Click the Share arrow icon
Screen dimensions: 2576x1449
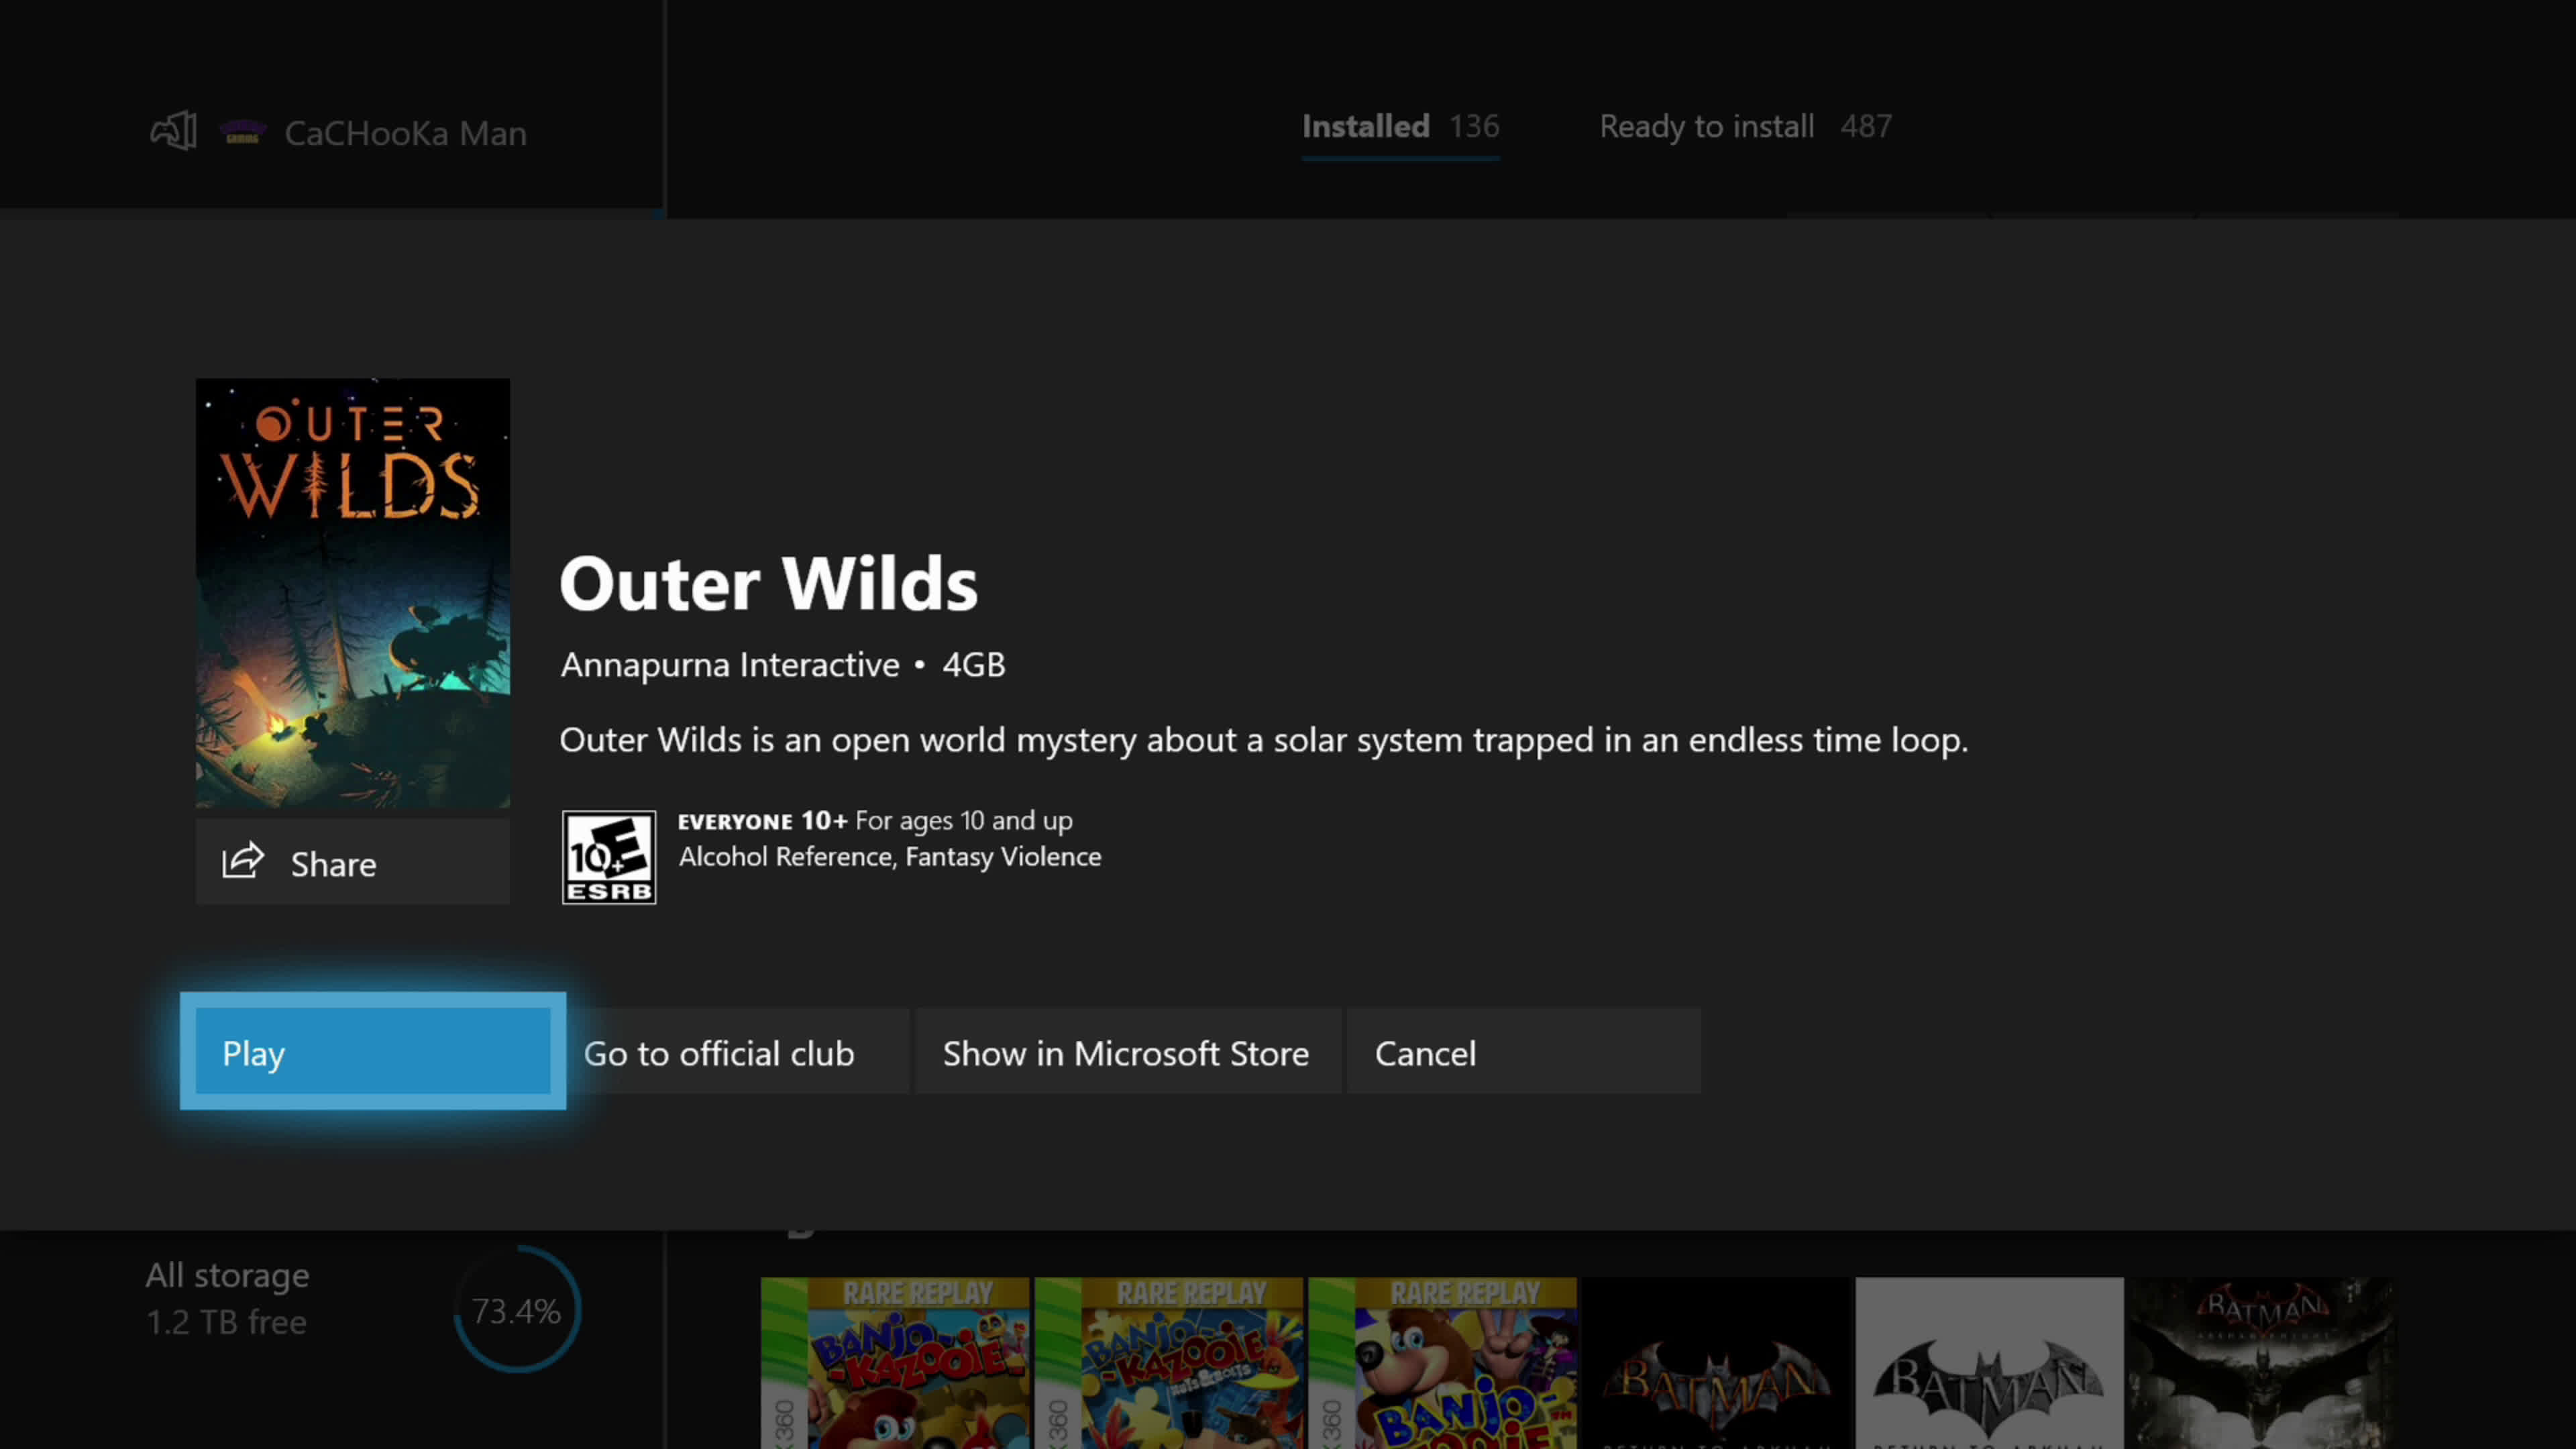pos(243,861)
